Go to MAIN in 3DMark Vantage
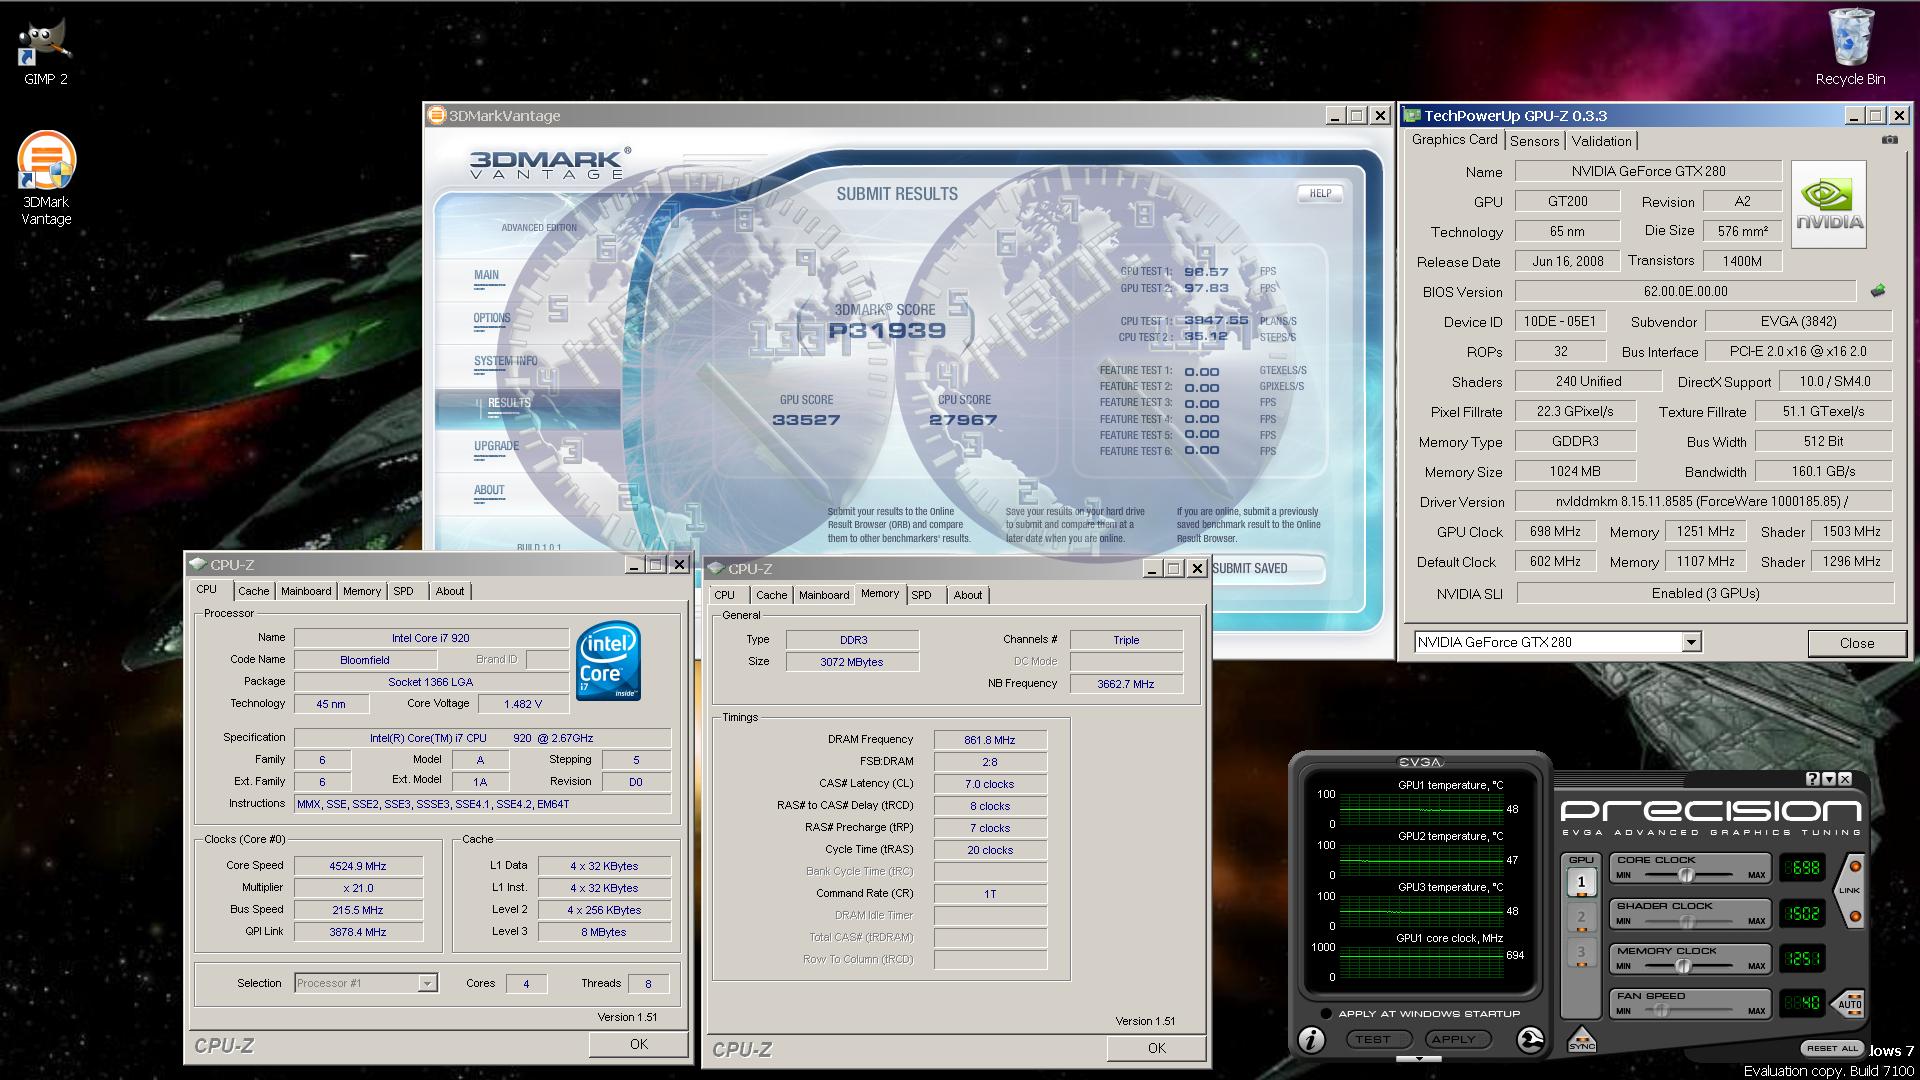Screen dimensions: 1920x1080 (486, 275)
